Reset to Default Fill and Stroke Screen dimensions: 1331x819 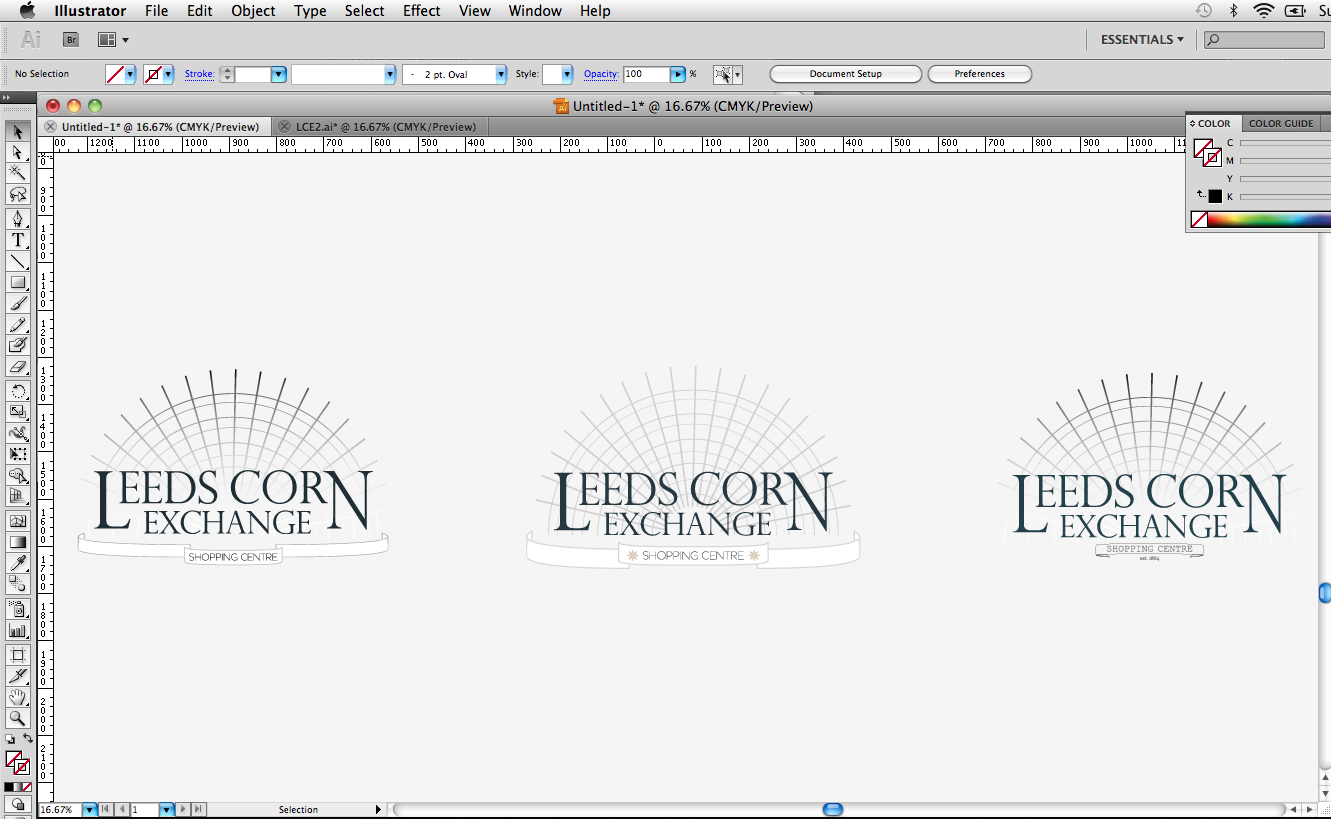click(x=9, y=739)
